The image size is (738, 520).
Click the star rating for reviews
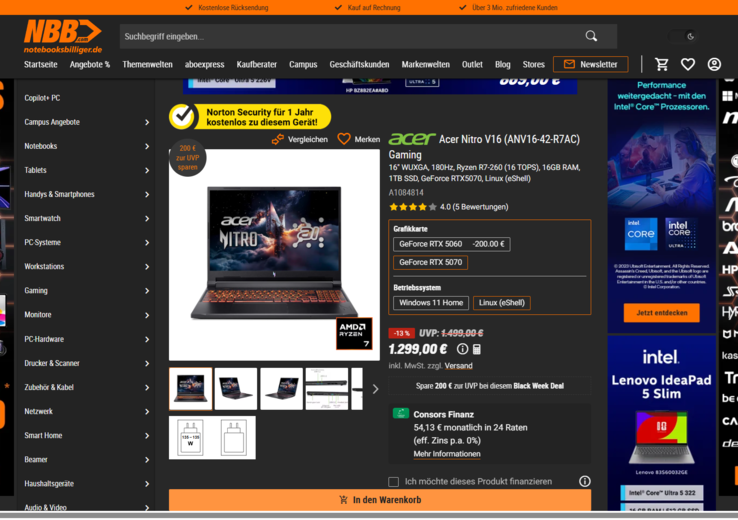click(413, 207)
